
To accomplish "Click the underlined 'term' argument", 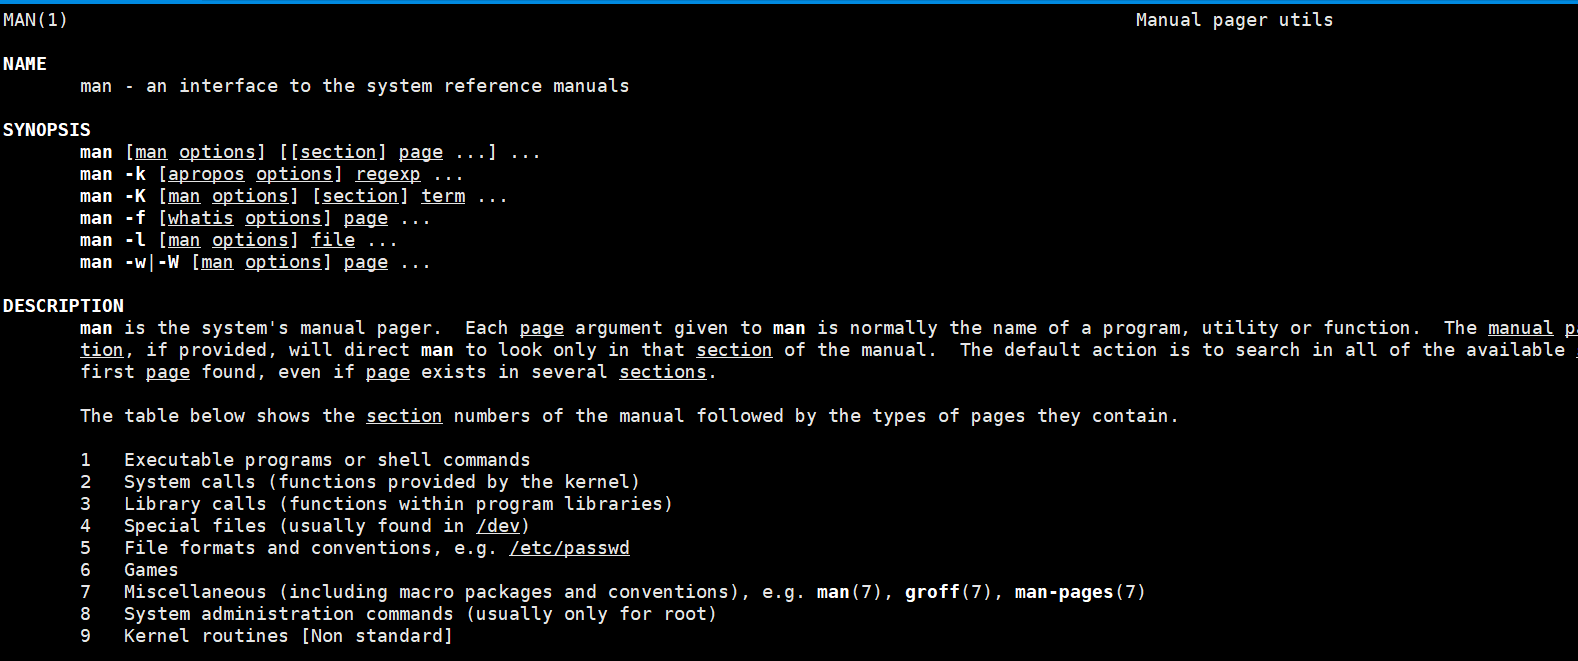I will click(443, 196).
